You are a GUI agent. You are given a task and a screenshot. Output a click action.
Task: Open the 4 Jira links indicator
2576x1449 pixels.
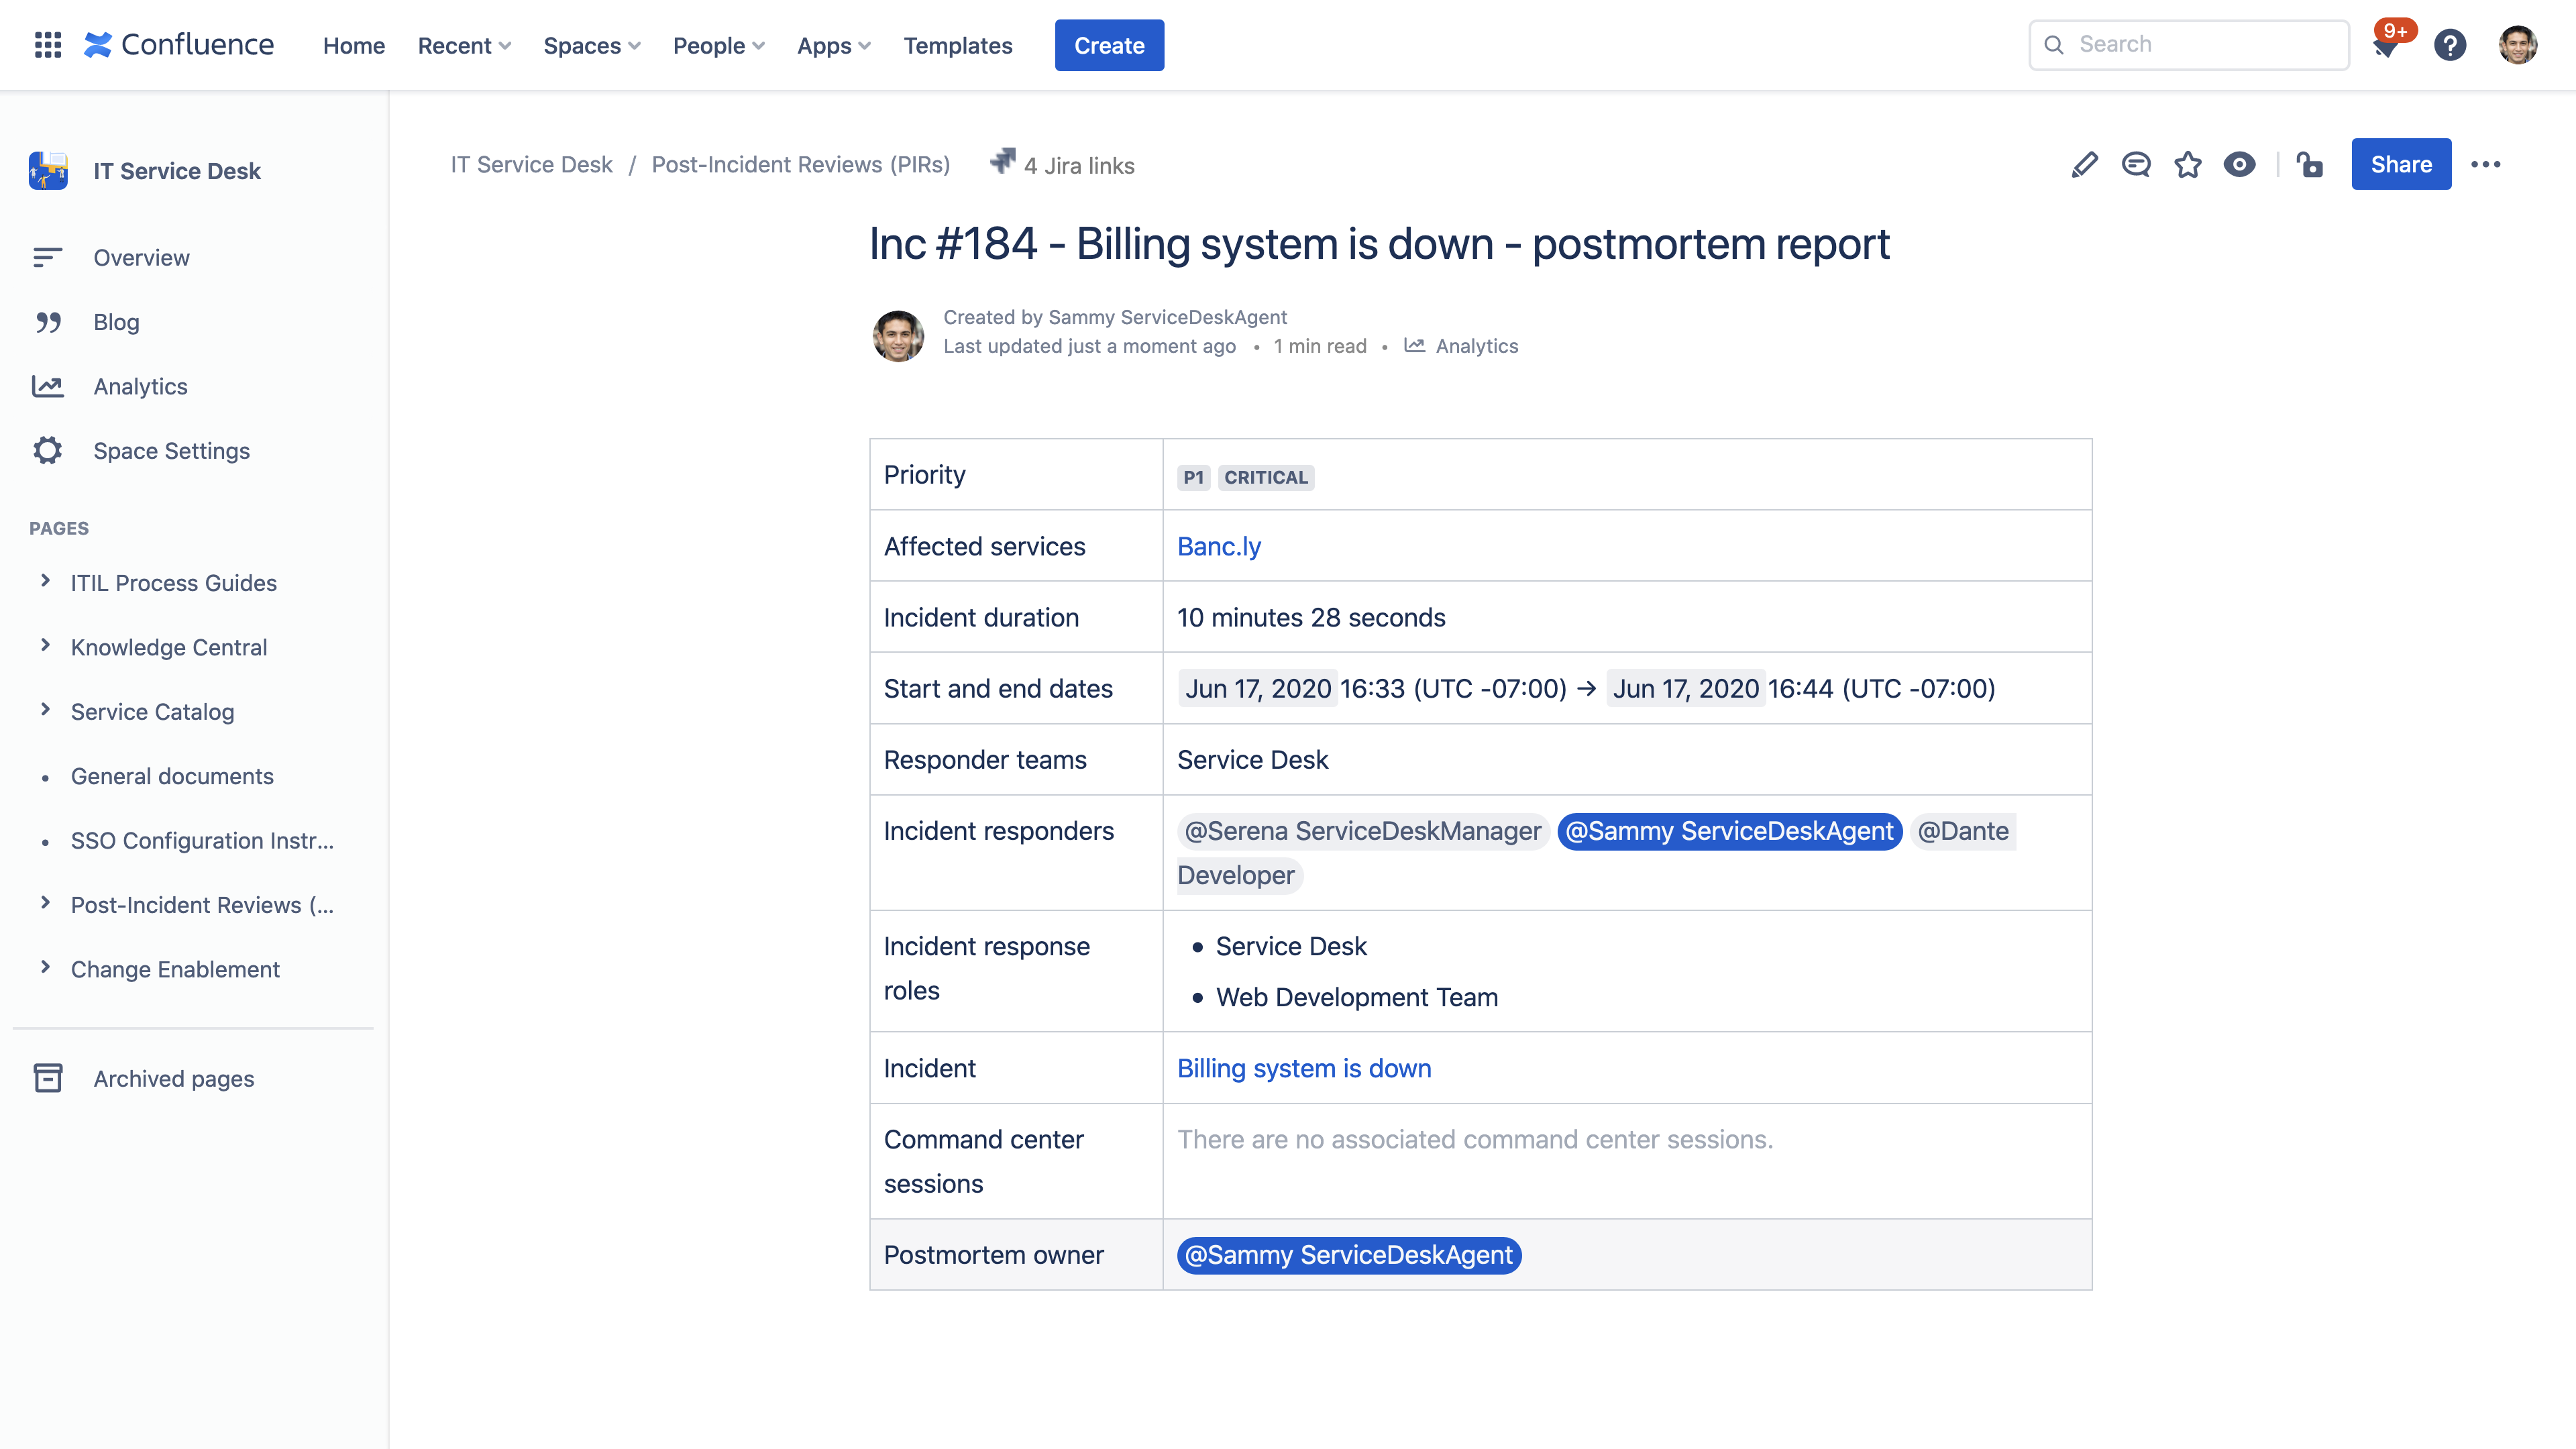pyautogui.click(x=1062, y=165)
